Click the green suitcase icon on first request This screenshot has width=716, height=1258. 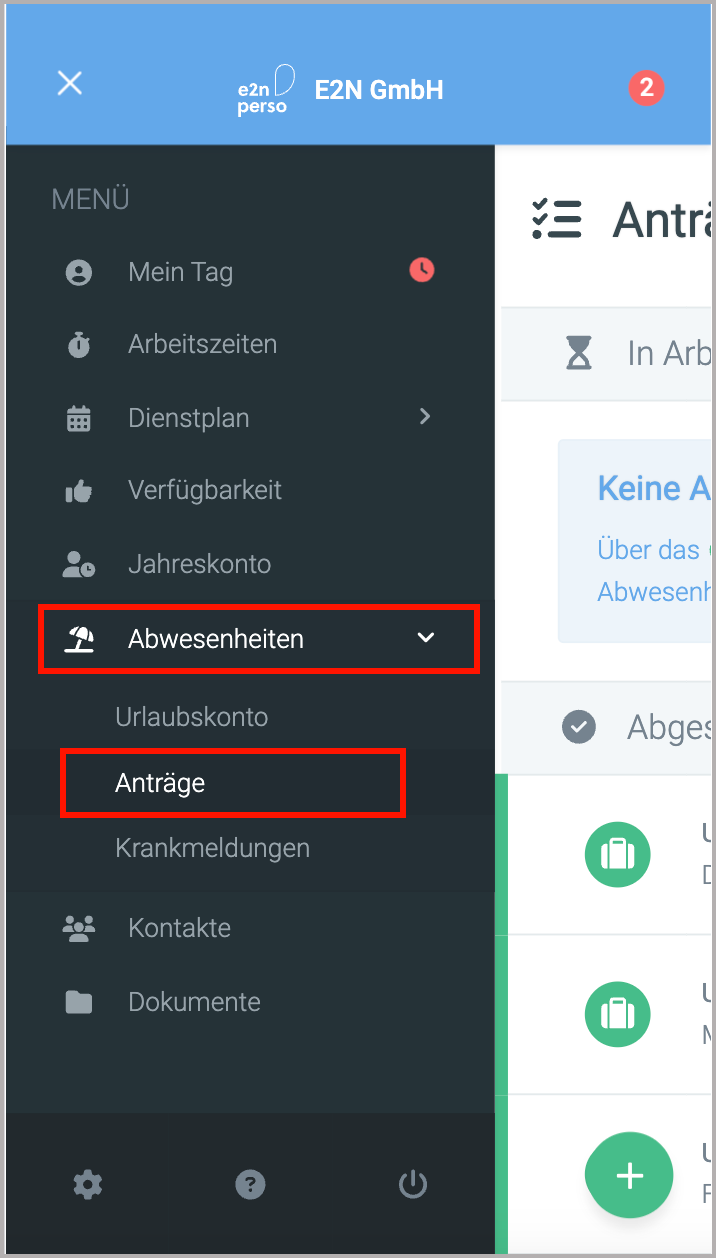617,854
